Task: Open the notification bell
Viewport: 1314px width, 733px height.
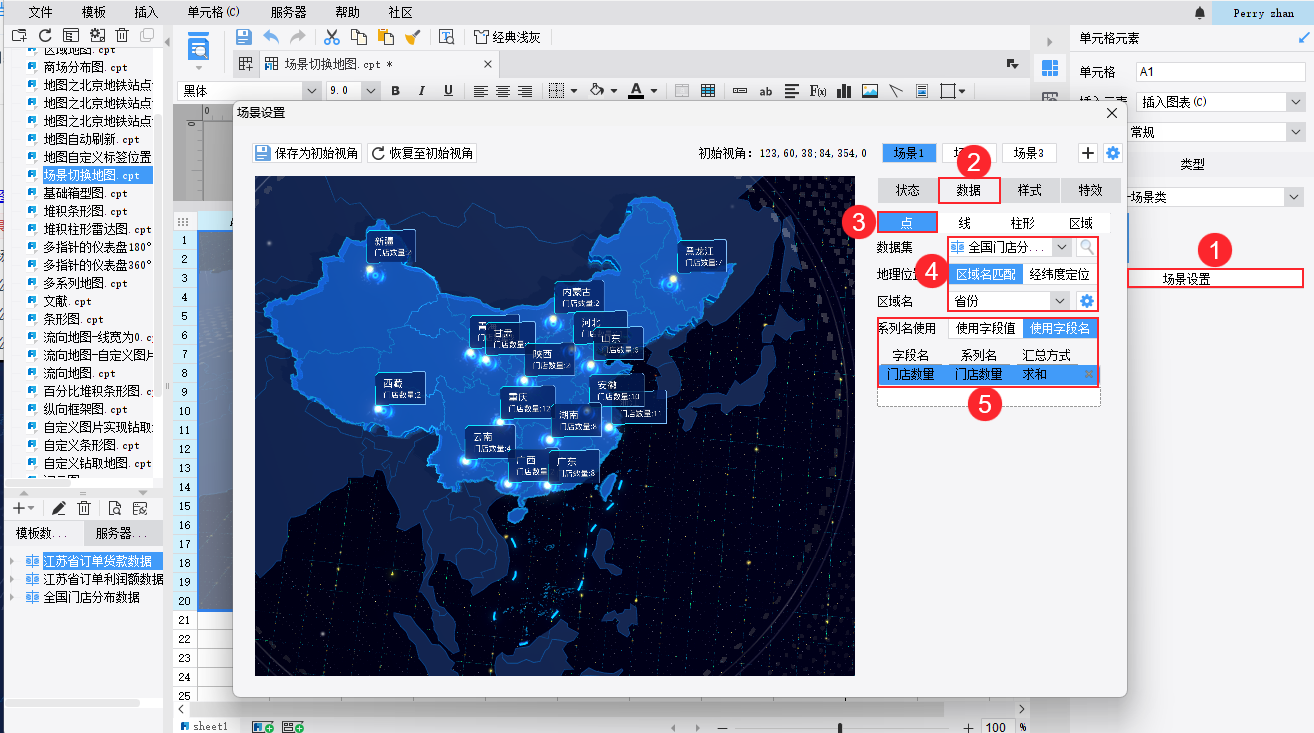Action: click(x=1200, y=13)
